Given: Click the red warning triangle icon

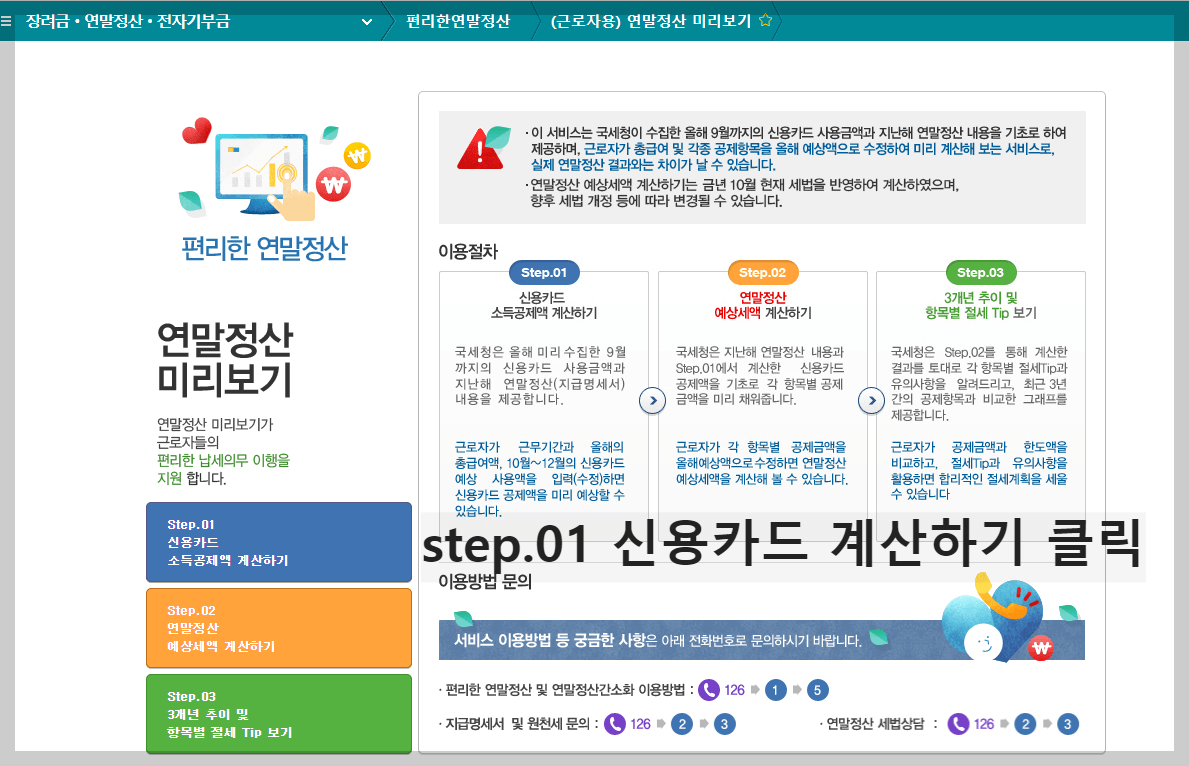Looking at the screenshot, I should tap(481, 146).
